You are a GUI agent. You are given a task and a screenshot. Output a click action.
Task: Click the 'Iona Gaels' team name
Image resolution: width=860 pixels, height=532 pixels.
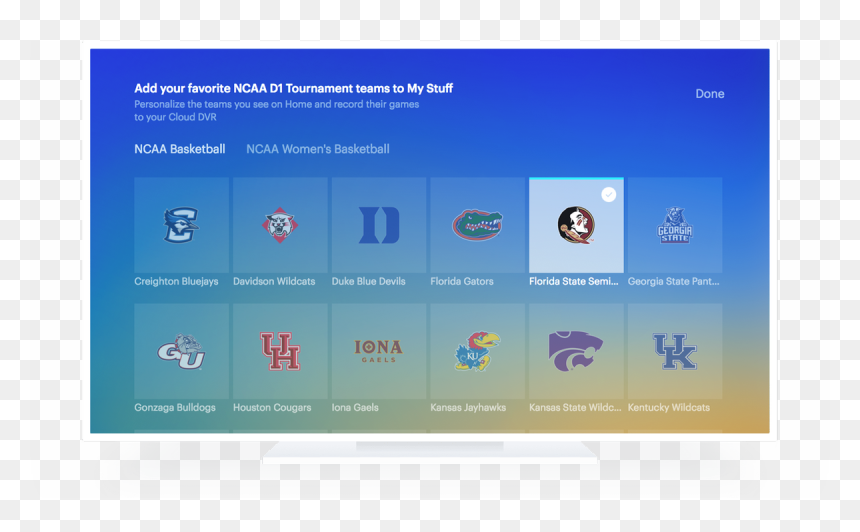(355, 408)
